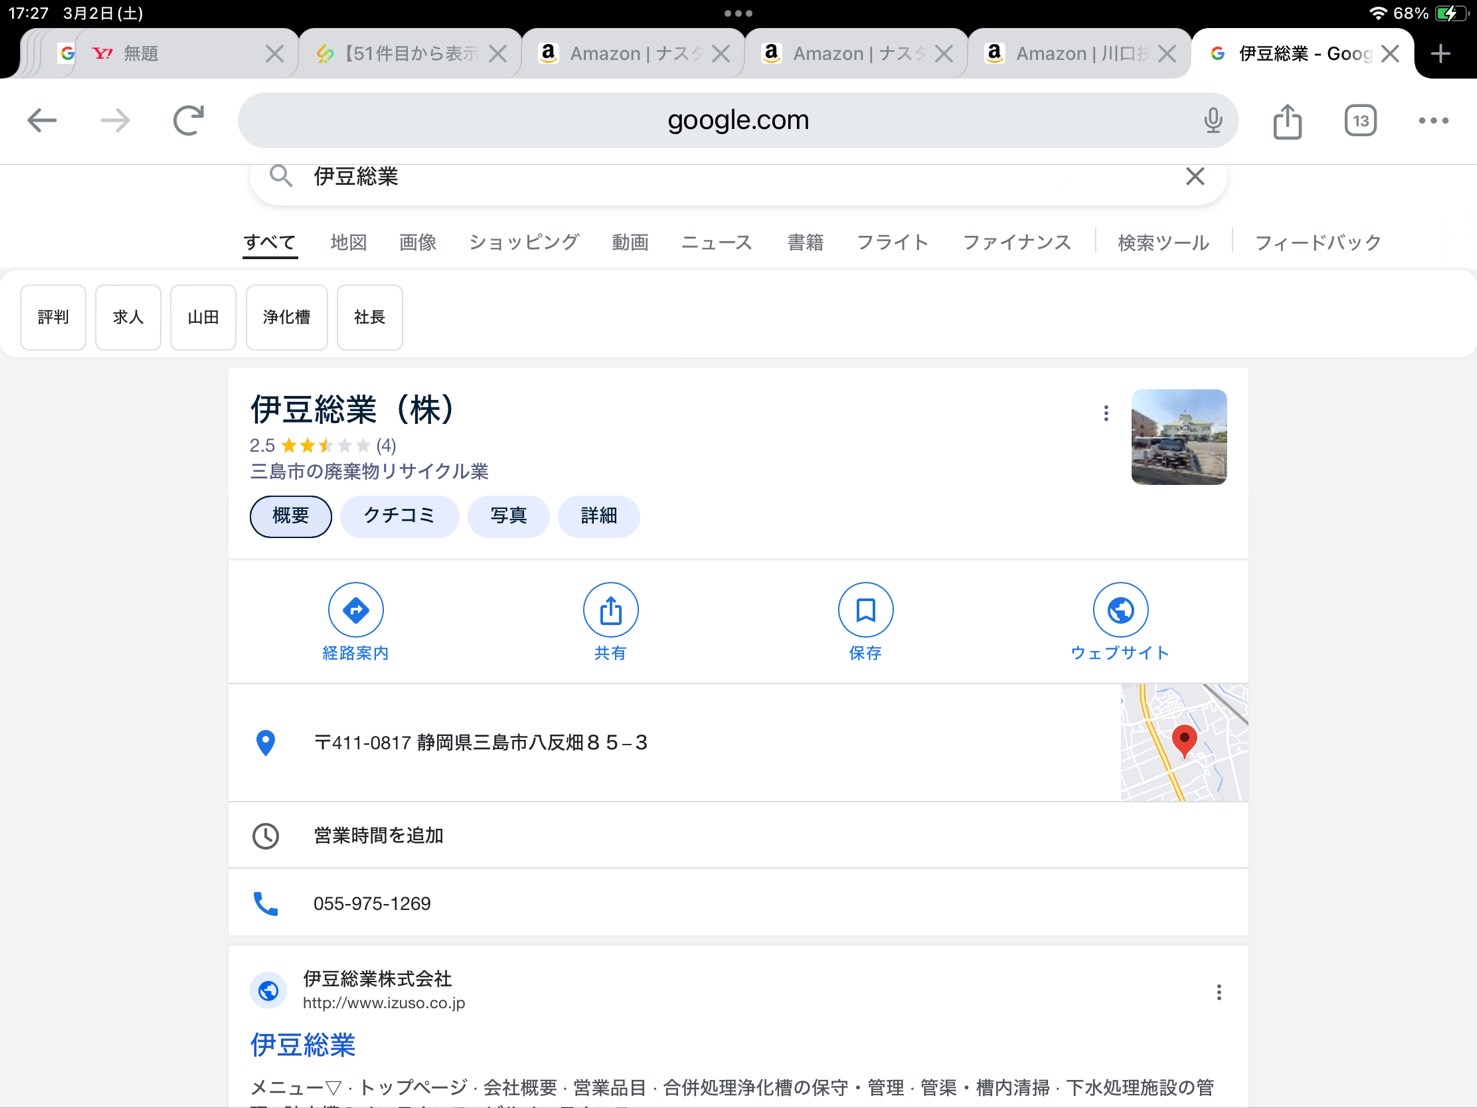Open the map thumbnail with red pin
This screenshot has height=1108, width=1477.
point(1184,743)
